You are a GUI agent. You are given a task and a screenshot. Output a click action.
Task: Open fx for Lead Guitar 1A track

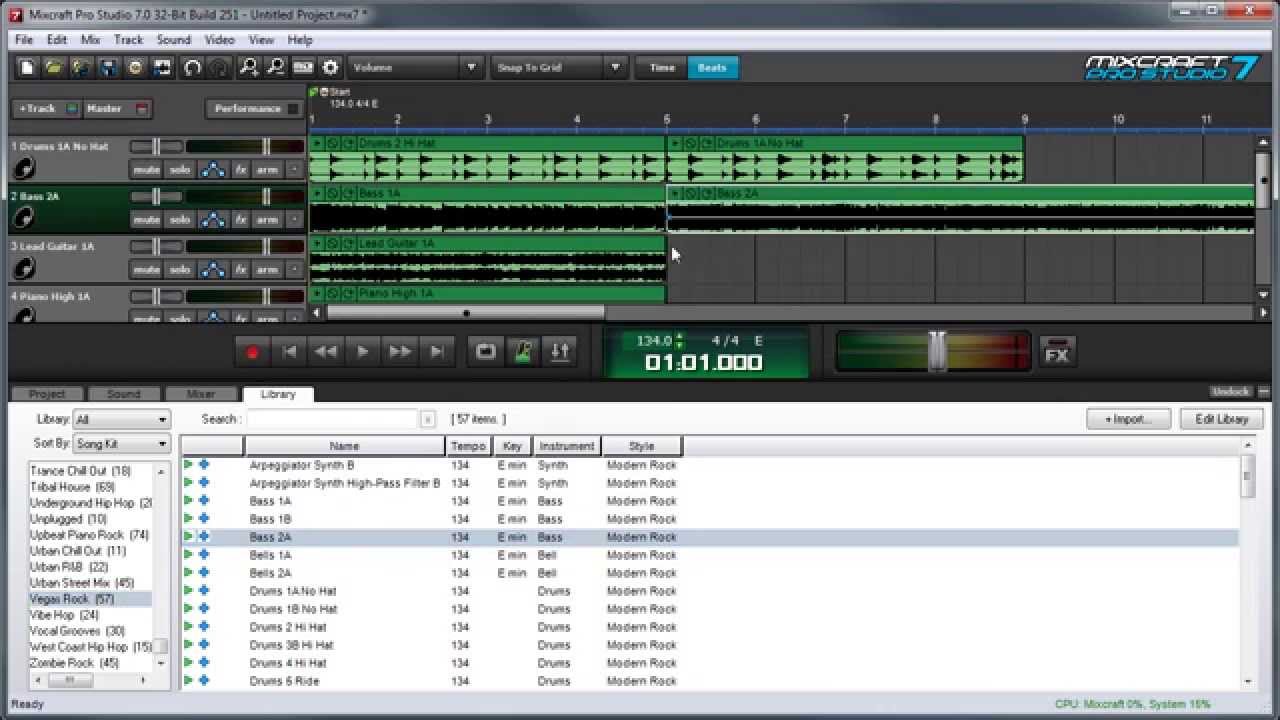click(240, 269)
